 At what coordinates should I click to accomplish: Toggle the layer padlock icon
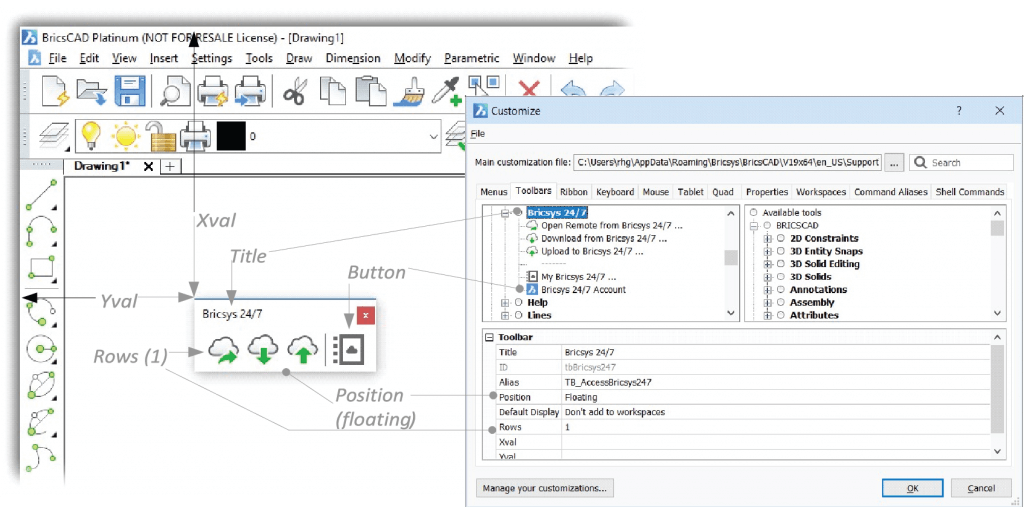click(159, 136)
